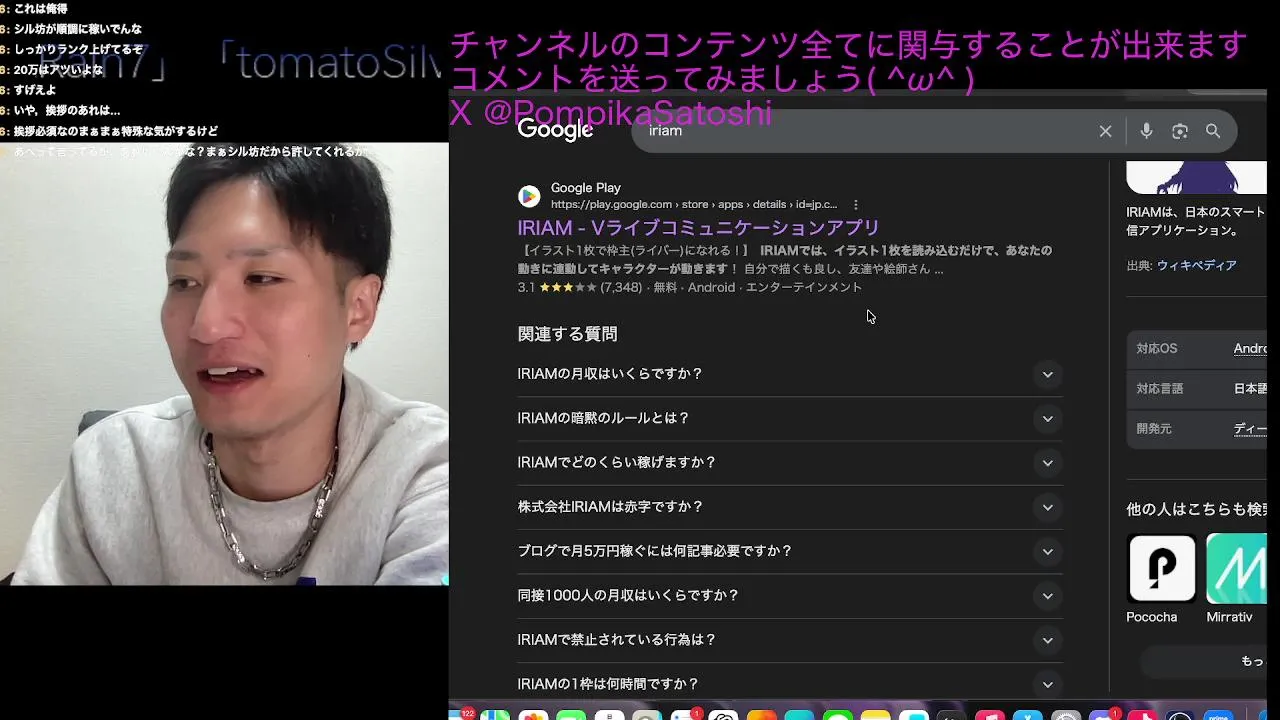Expand the question IRIAMでどのくらい稼げますか？

coord(790,463)
